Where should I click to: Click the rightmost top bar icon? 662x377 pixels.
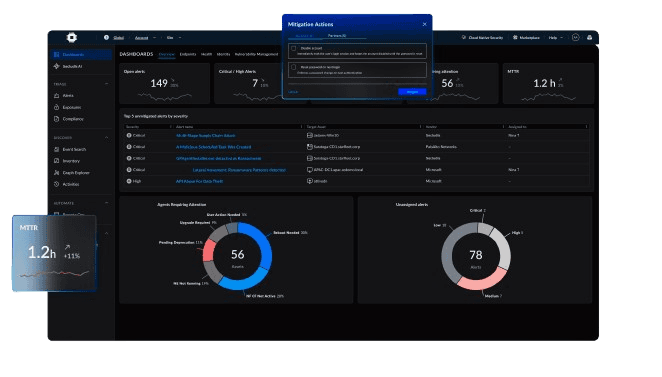[x=590, y=38]
